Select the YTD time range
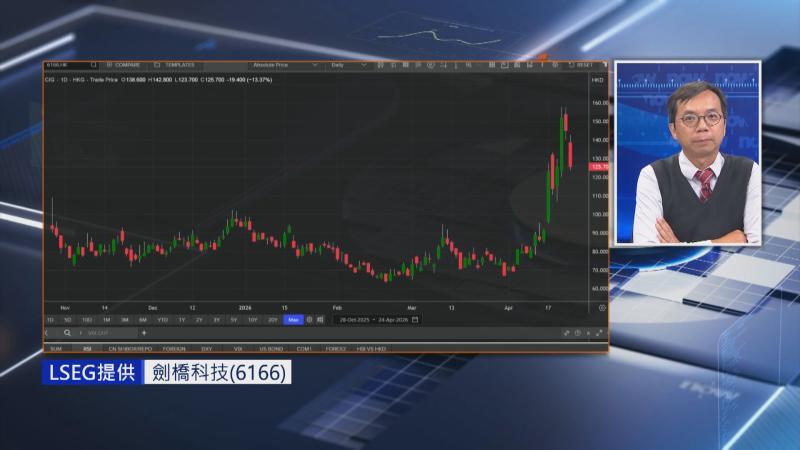 (x=161, y=320)
